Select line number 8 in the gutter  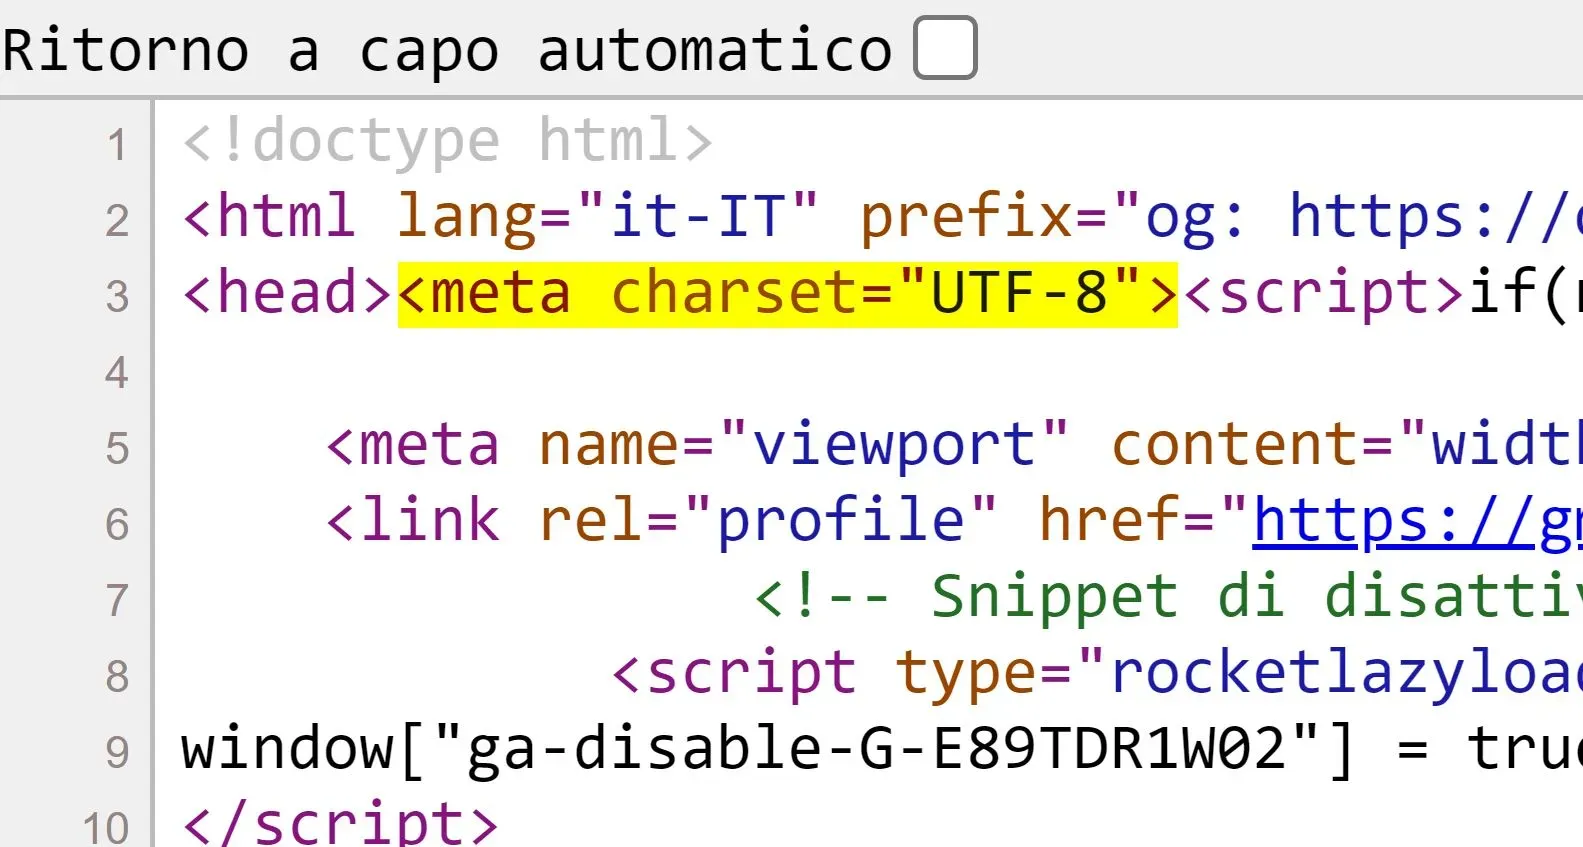pos(117,676)
